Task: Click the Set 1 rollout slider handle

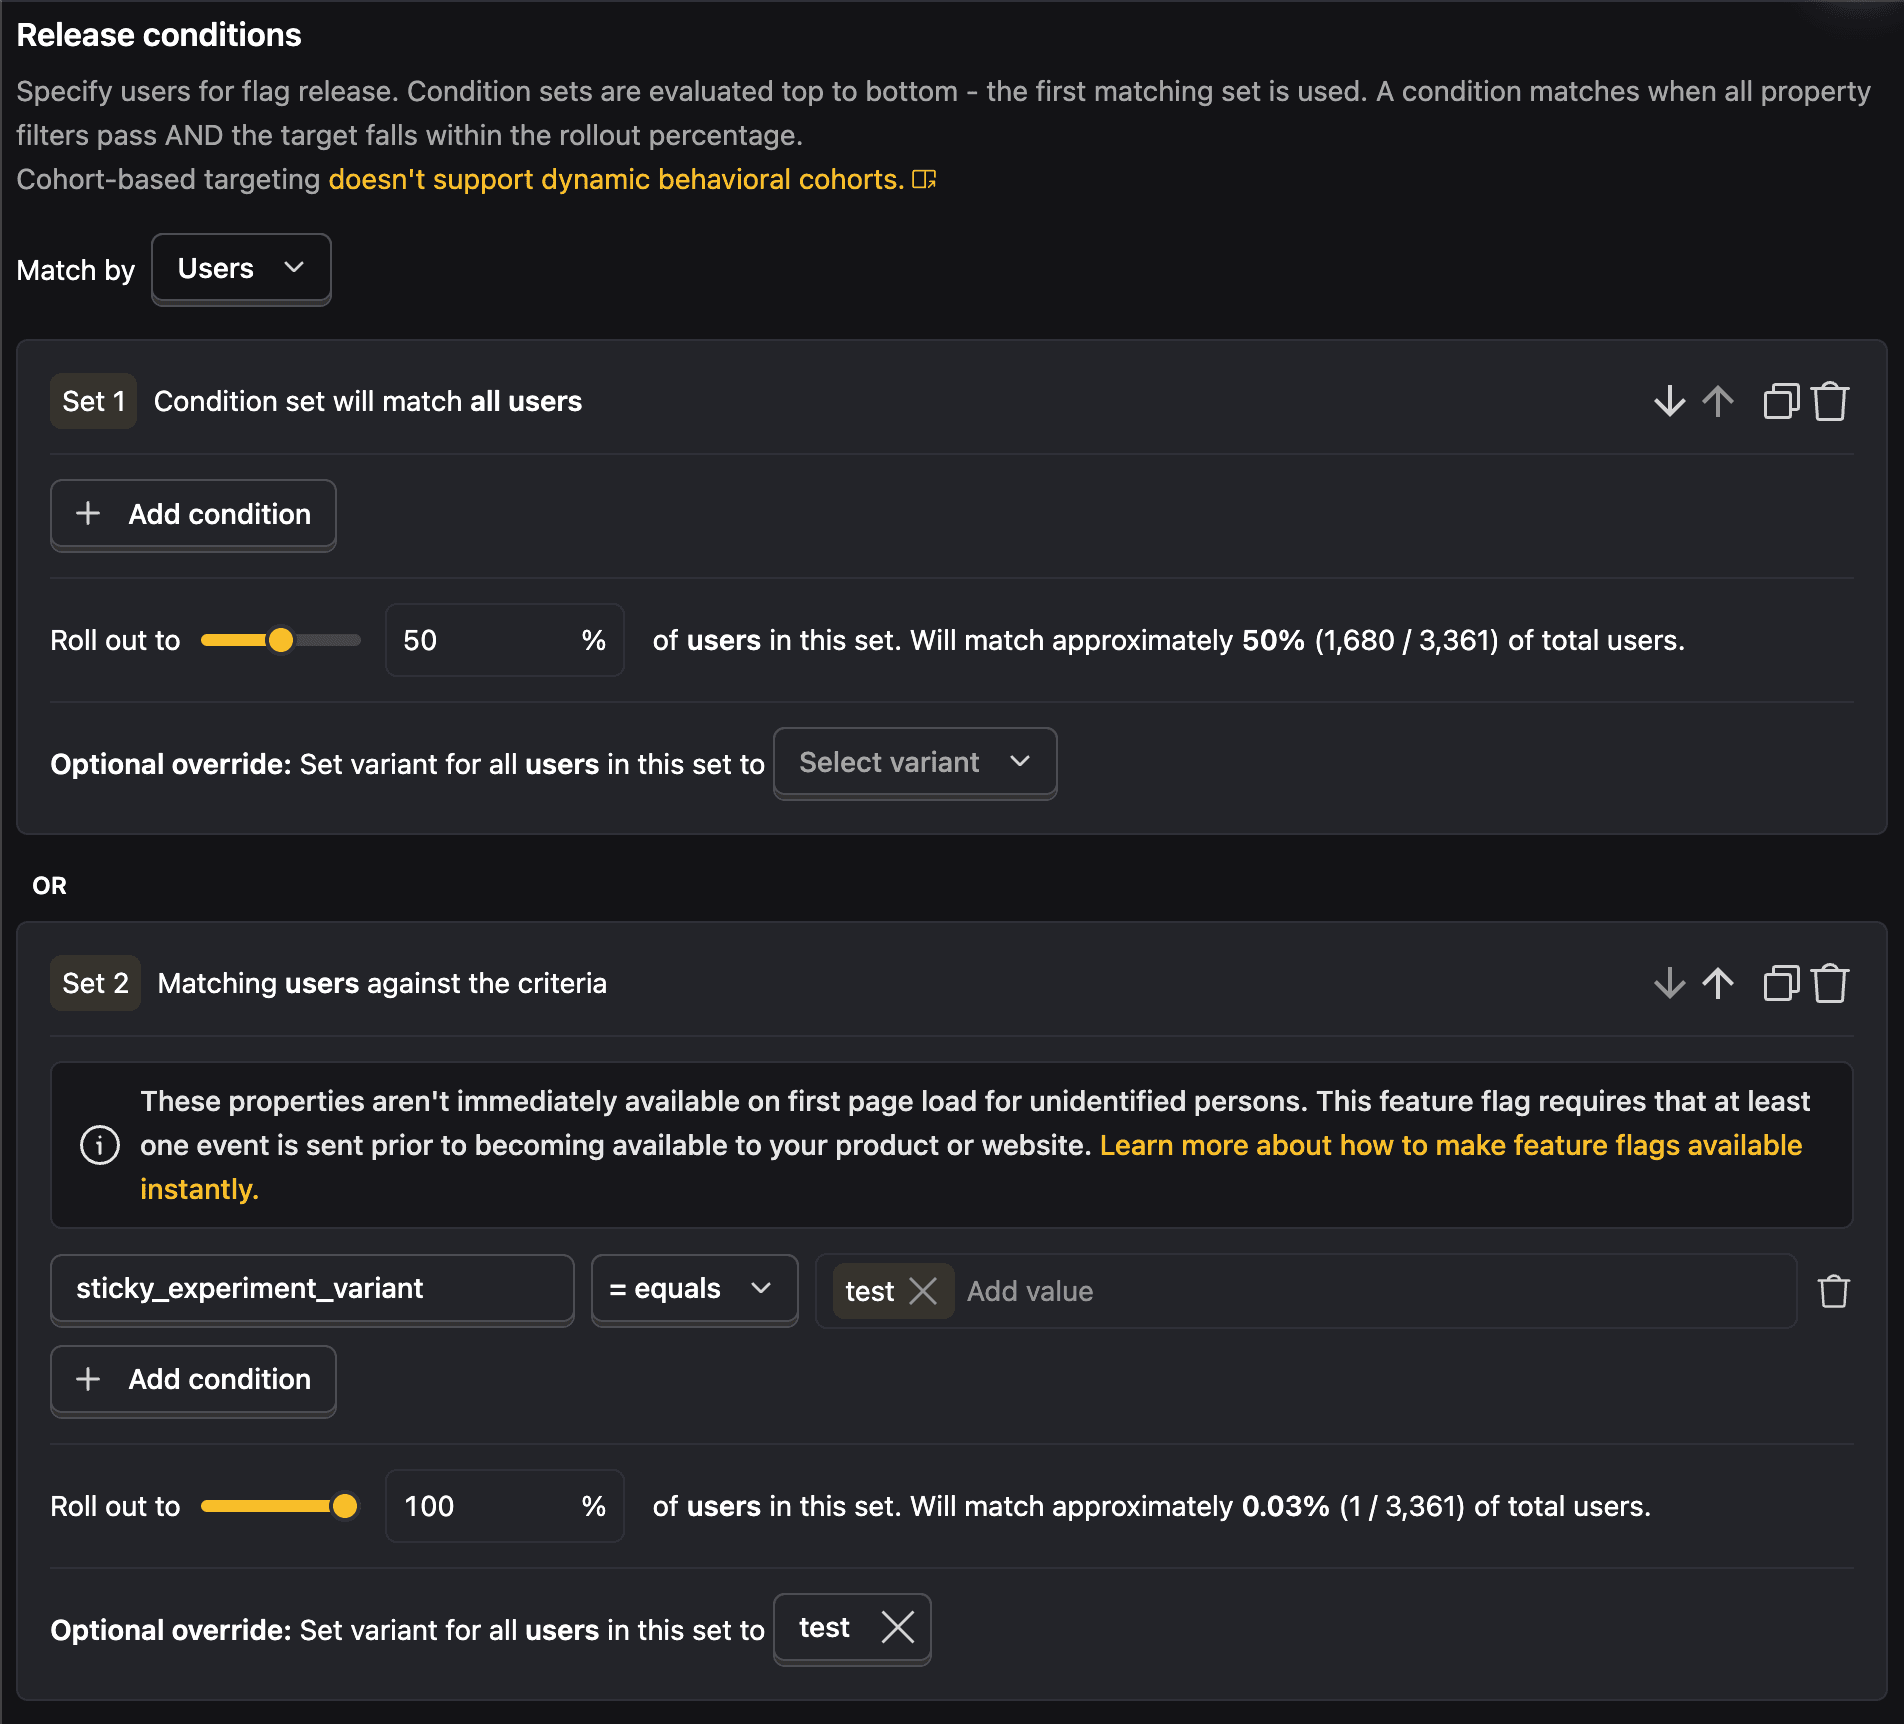Action: pos(281,640)
